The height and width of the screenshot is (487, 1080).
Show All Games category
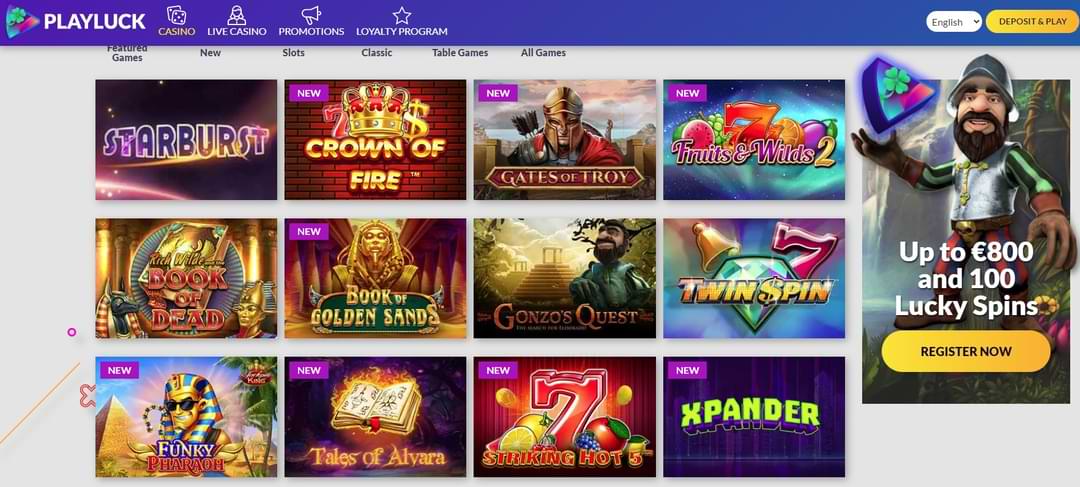tap(543, 52)
